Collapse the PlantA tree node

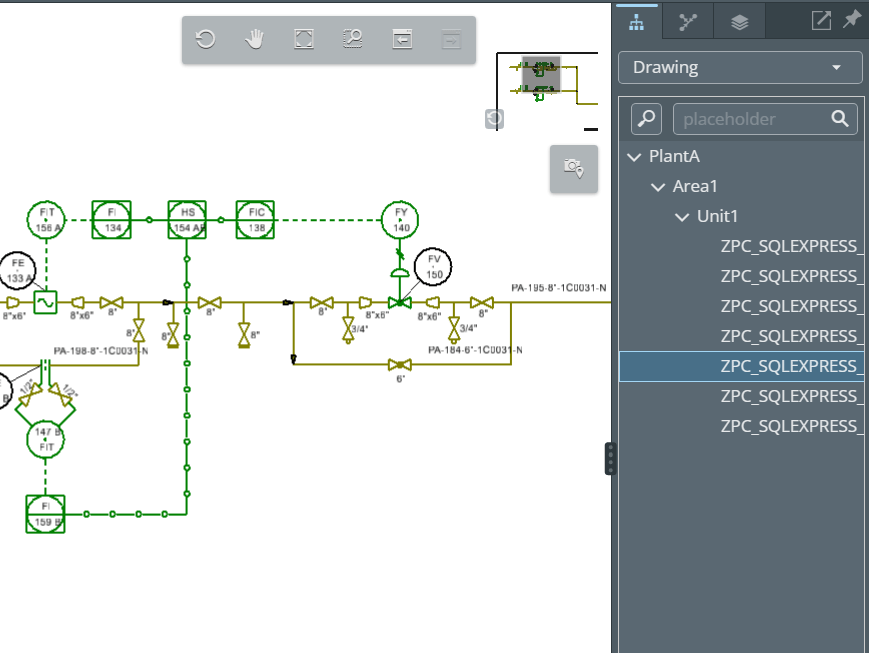click(x=633, y=157)
